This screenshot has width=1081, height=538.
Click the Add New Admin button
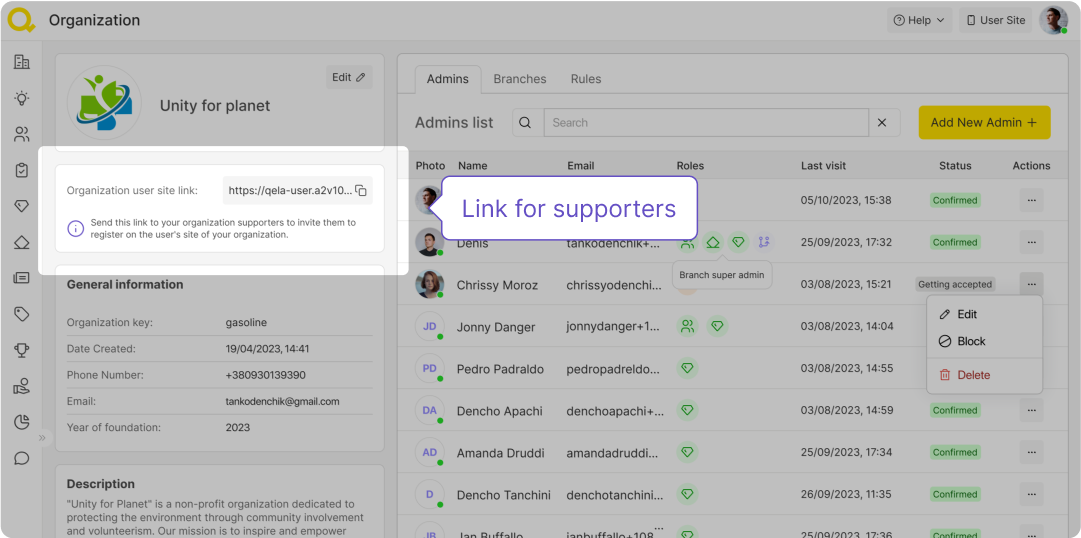click(984, 123)
